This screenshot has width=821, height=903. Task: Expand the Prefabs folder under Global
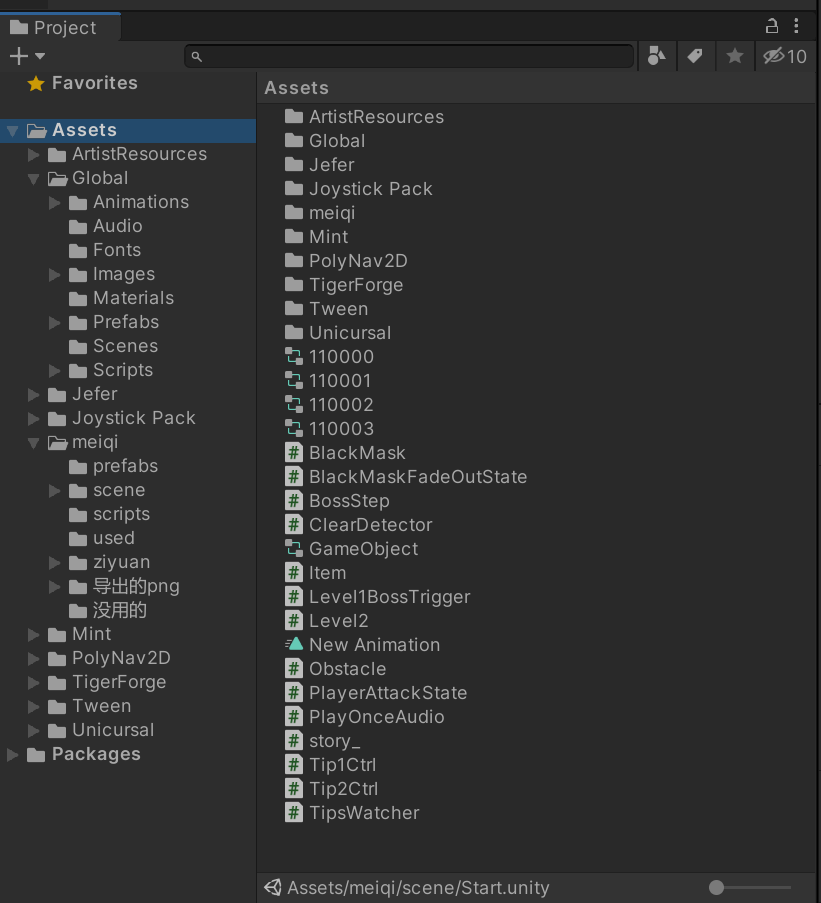point(55,322)
